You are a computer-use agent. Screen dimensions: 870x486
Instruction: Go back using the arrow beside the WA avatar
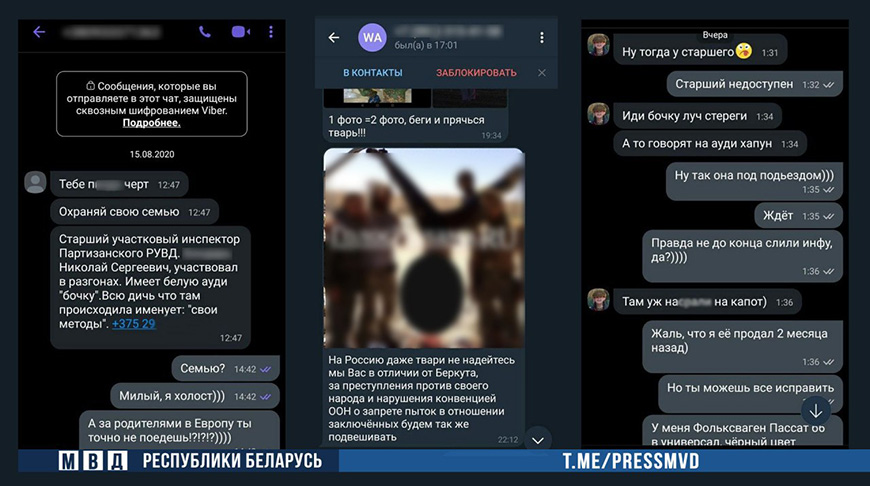(x=334, y=38)
